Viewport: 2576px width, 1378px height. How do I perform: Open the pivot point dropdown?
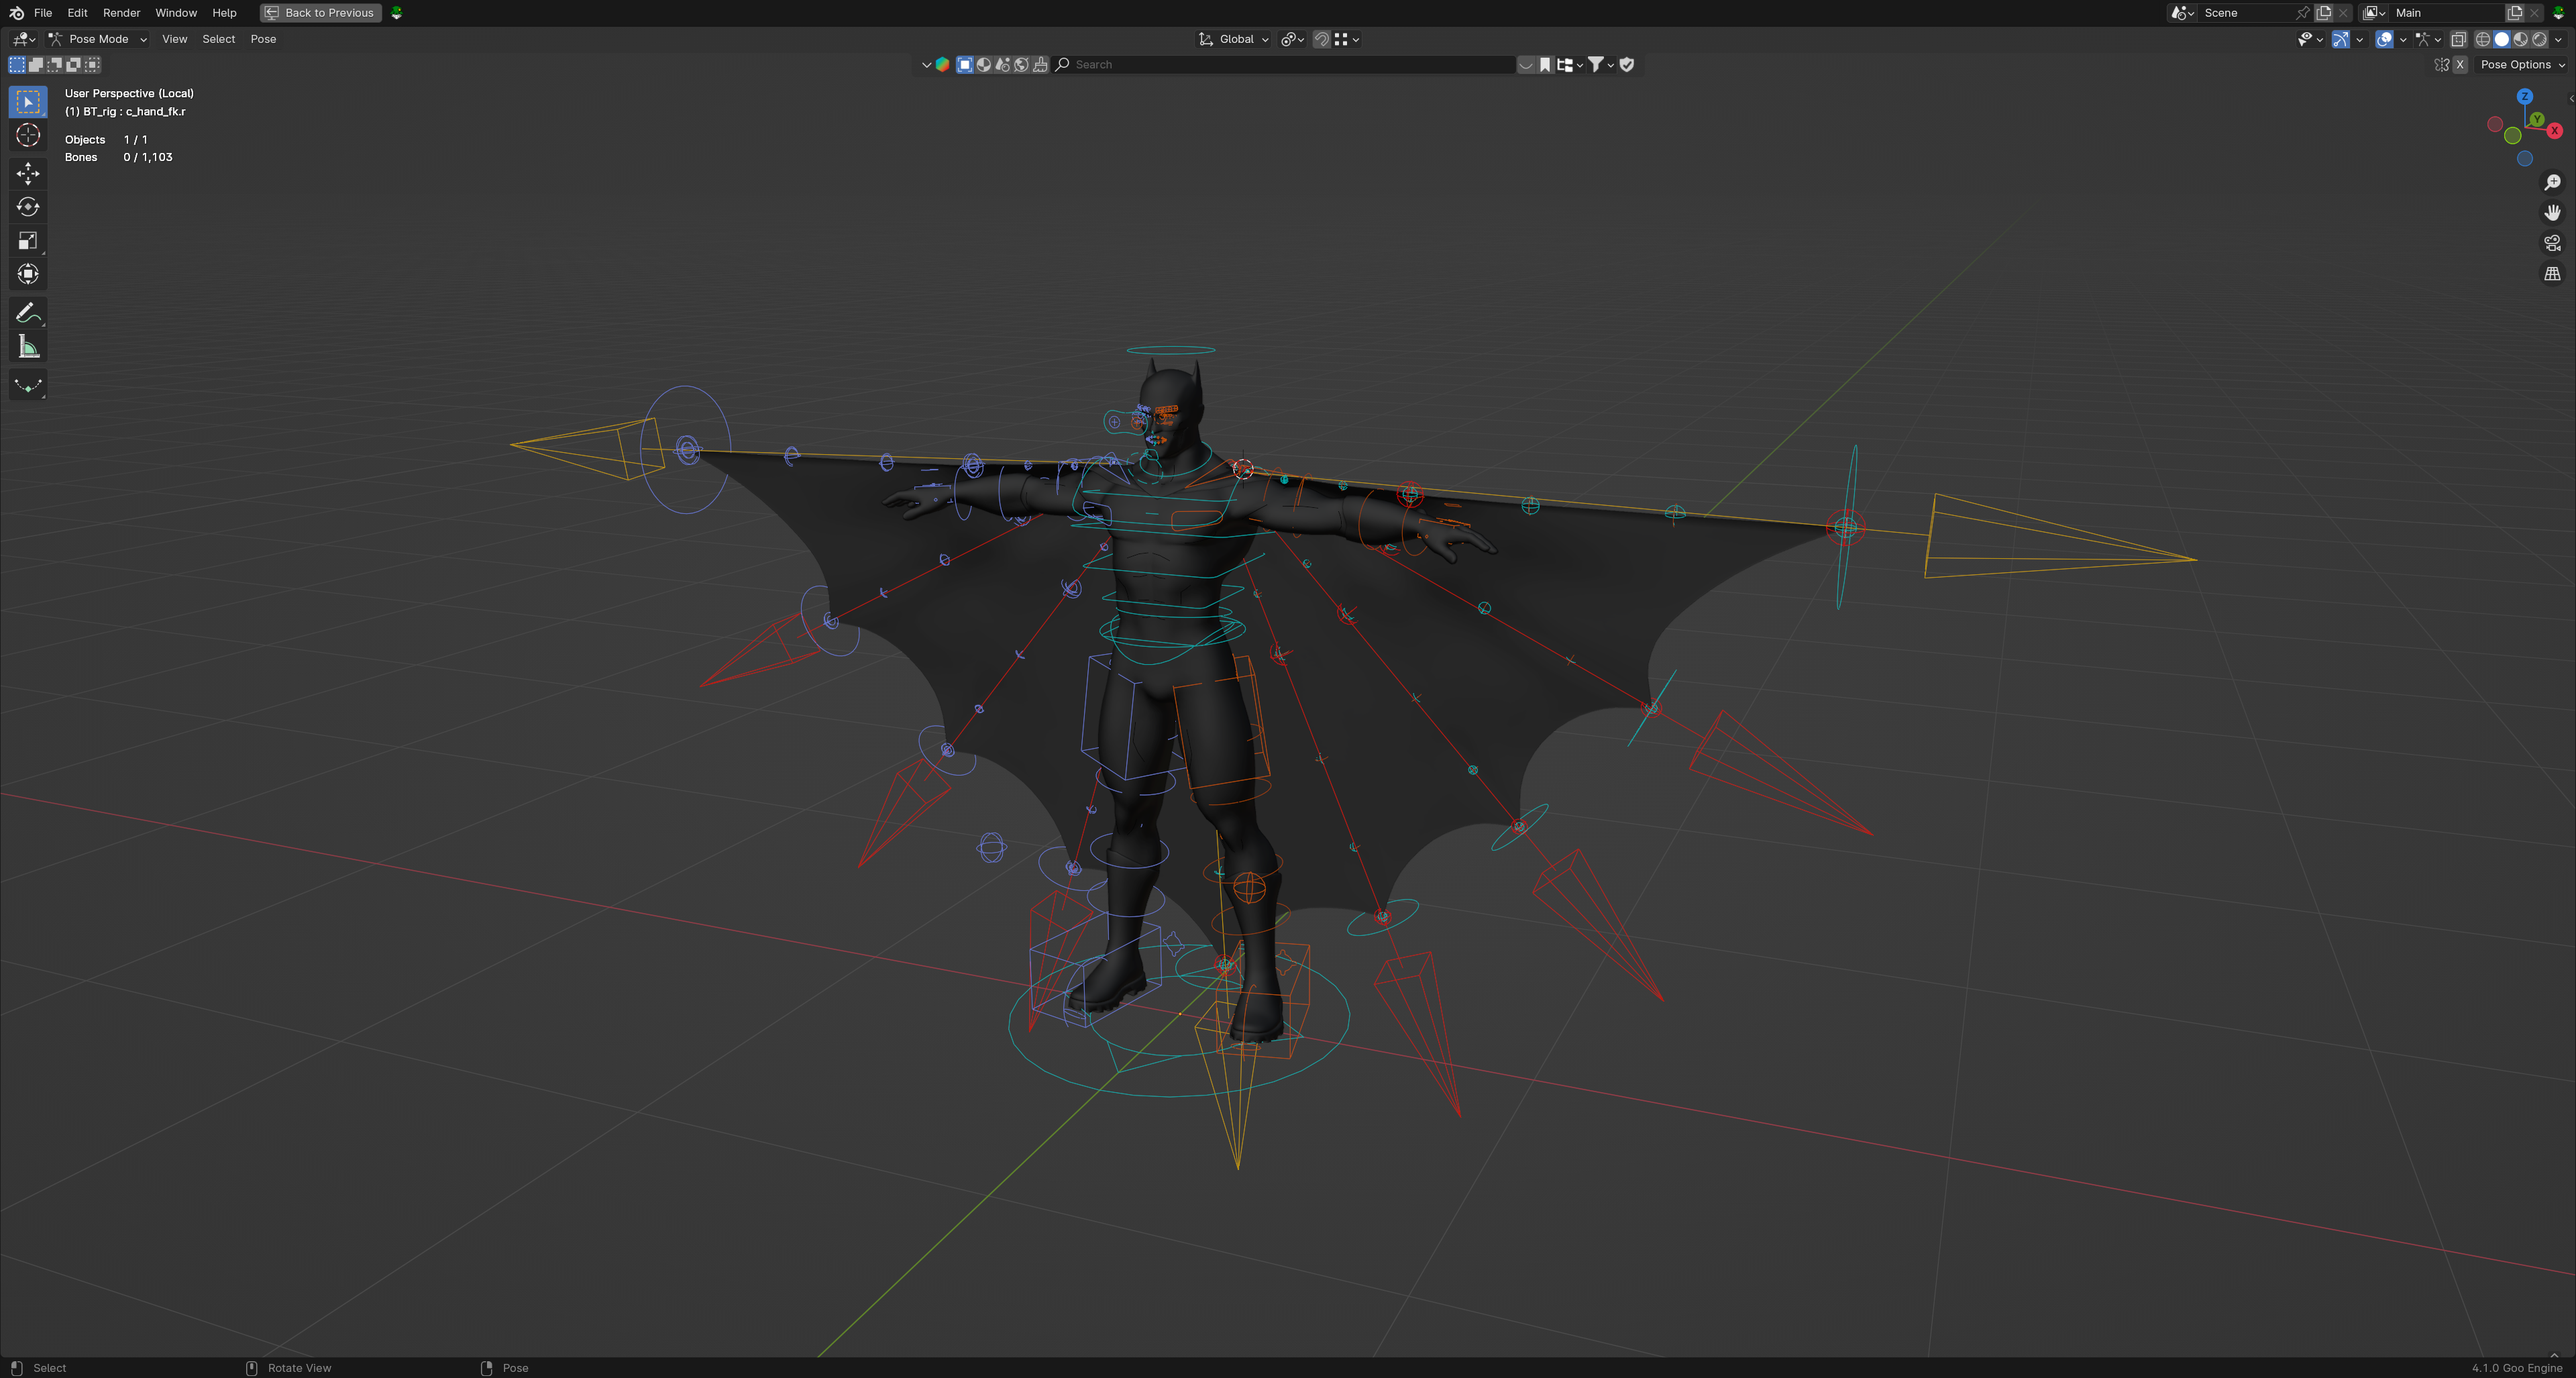coord(1292,39)
